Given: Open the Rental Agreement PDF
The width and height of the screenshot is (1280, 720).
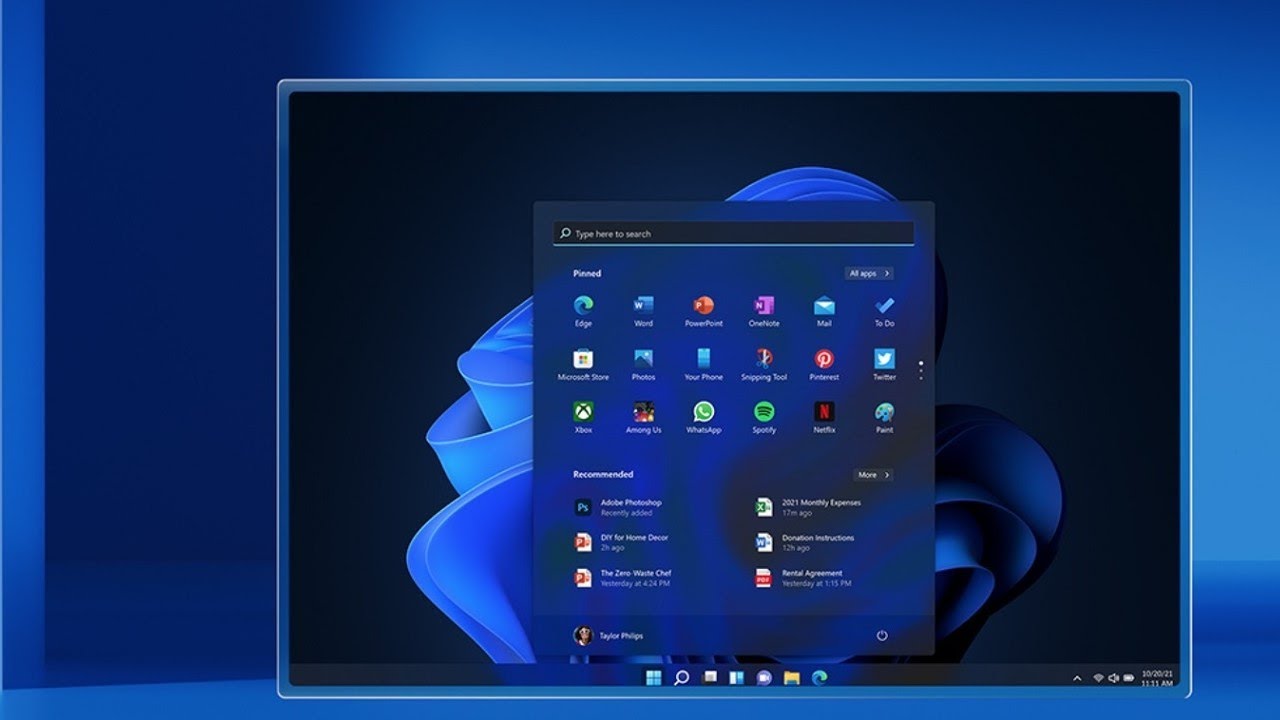Looking at the screenshot, I should coord(812,578).
